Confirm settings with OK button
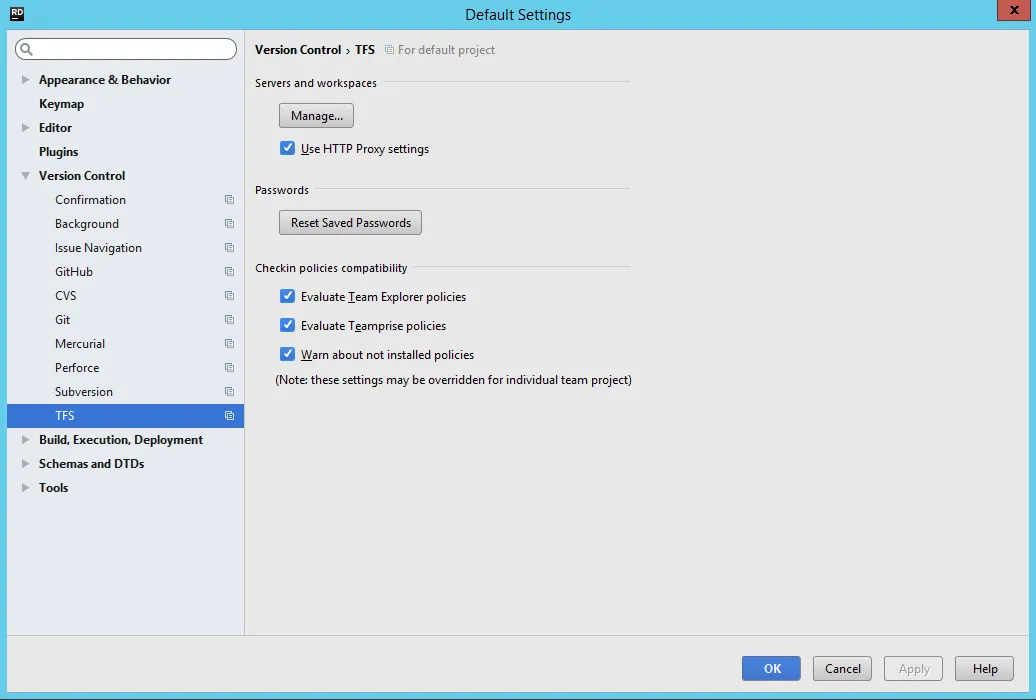 (771, 668)
